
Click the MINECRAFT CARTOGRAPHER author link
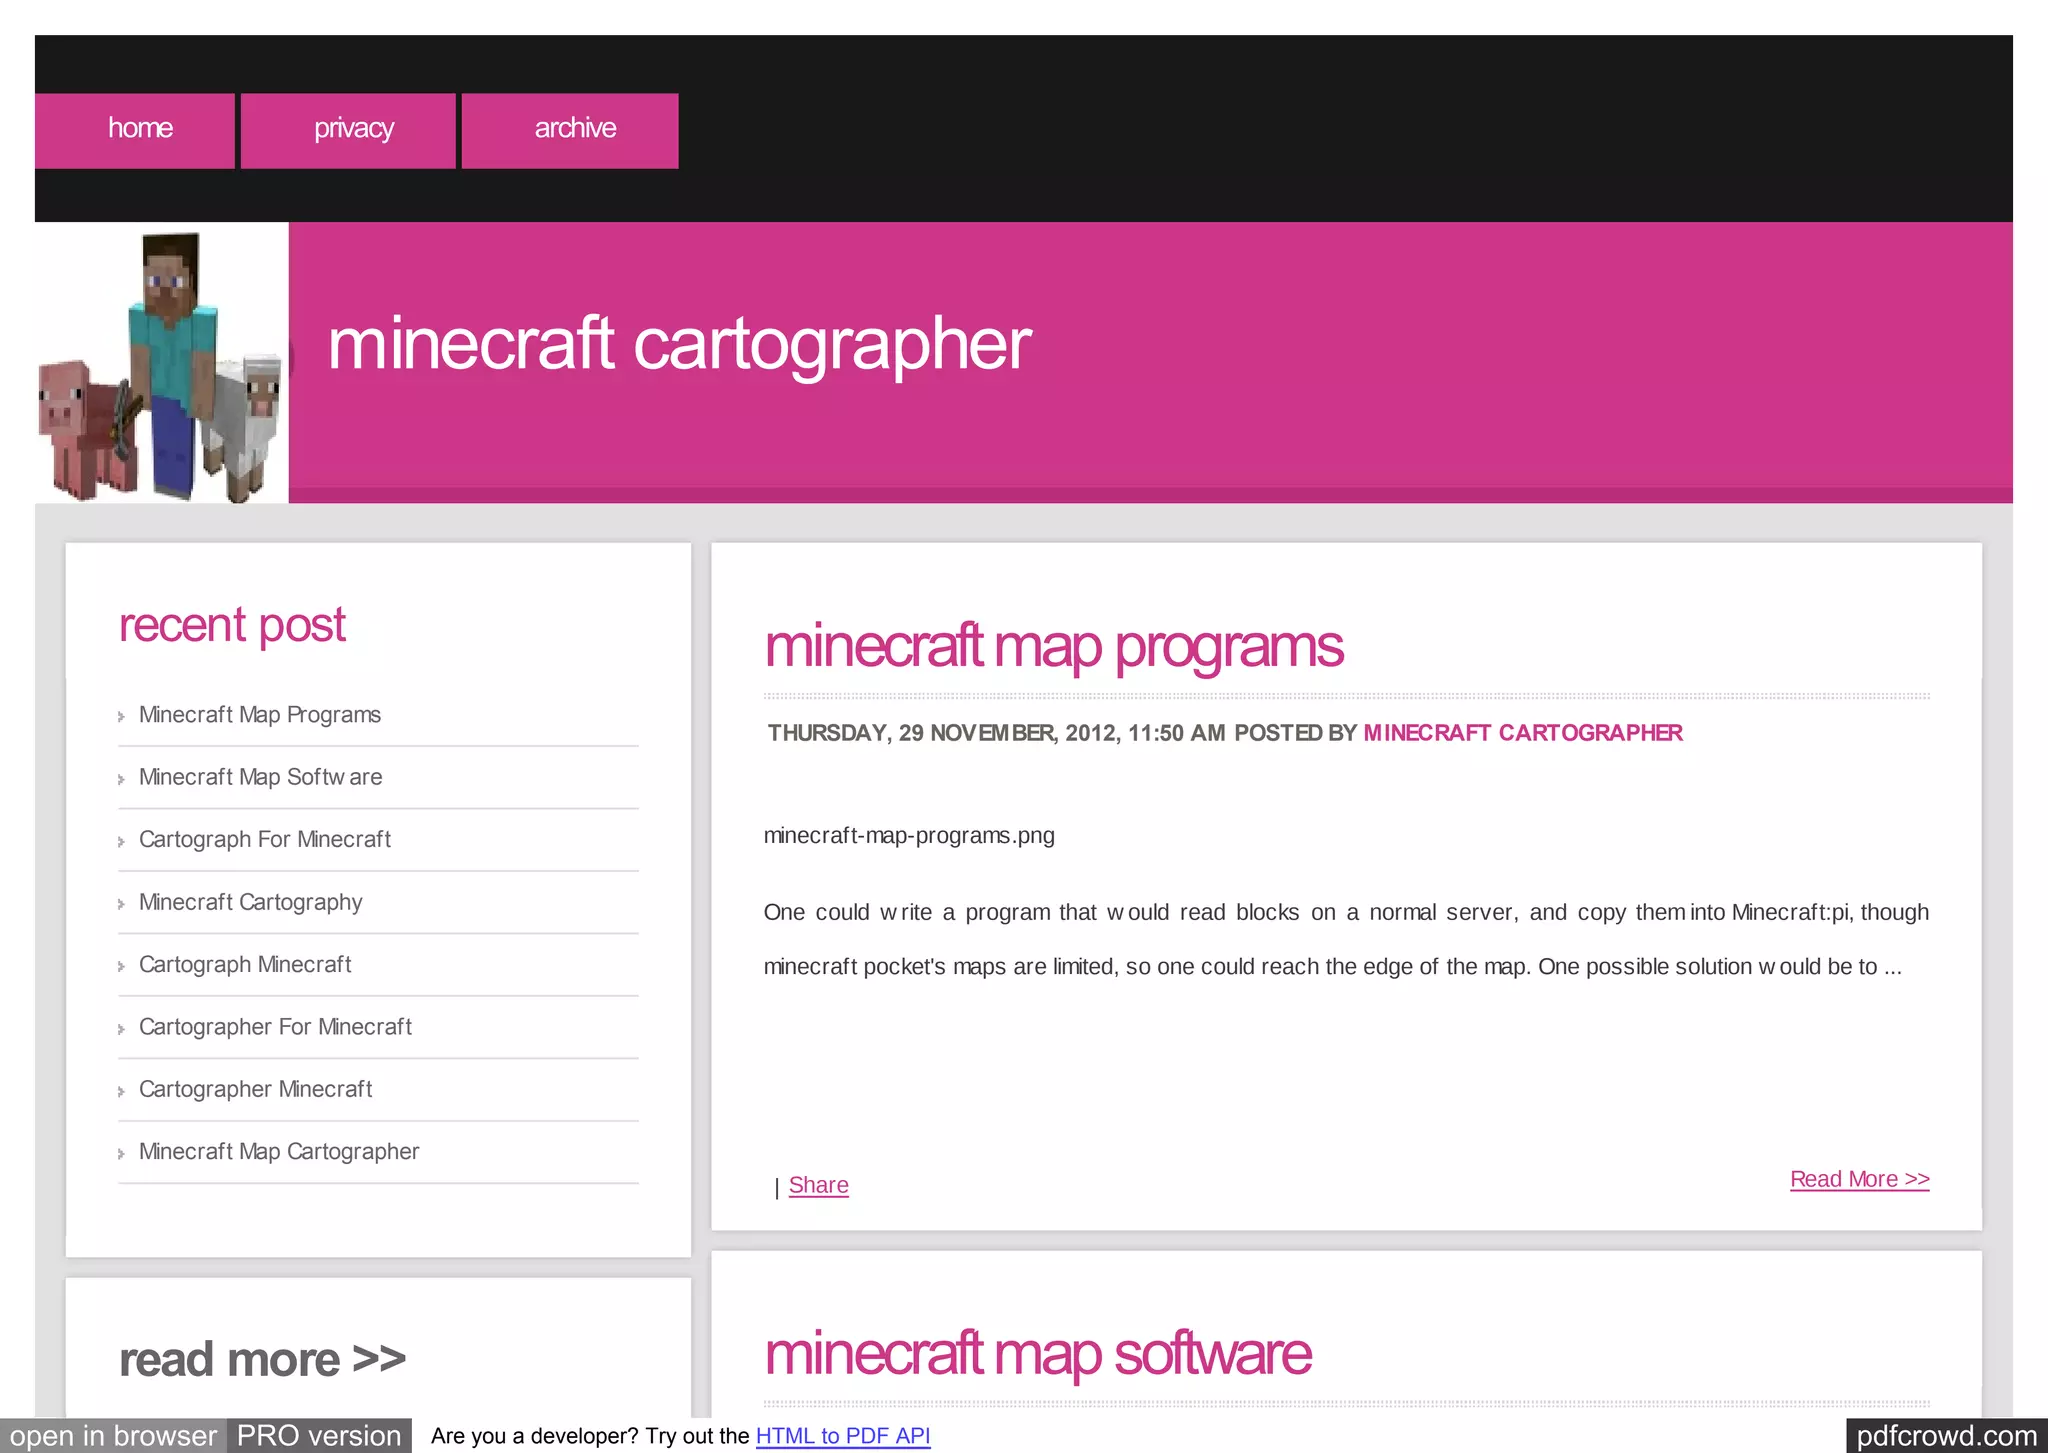click(x=1522, y=733)
